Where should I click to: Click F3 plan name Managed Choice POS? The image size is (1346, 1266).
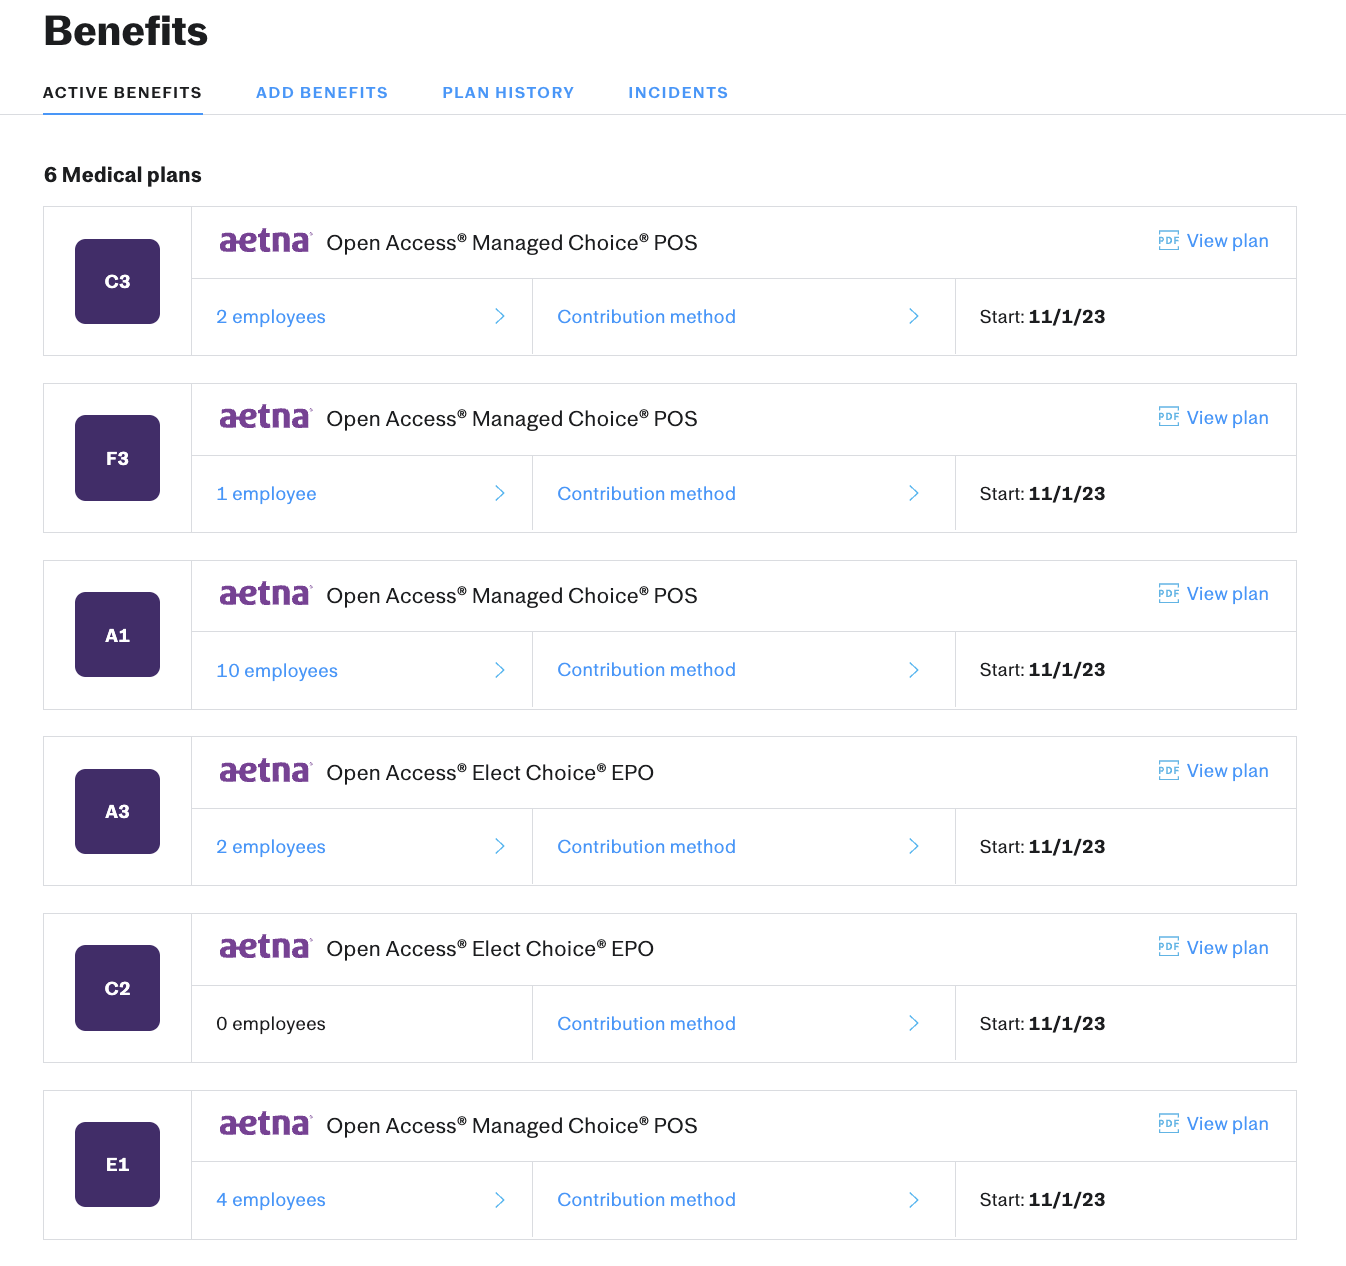click(512, 419)
